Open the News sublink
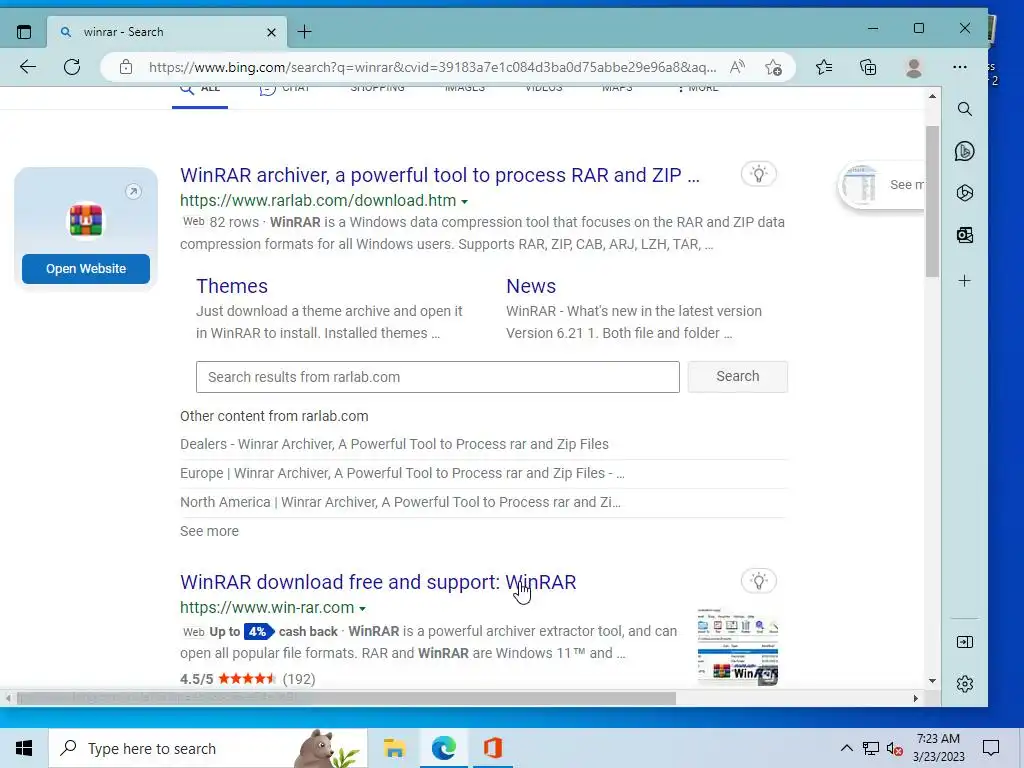1024x768 pixels. 531,286
